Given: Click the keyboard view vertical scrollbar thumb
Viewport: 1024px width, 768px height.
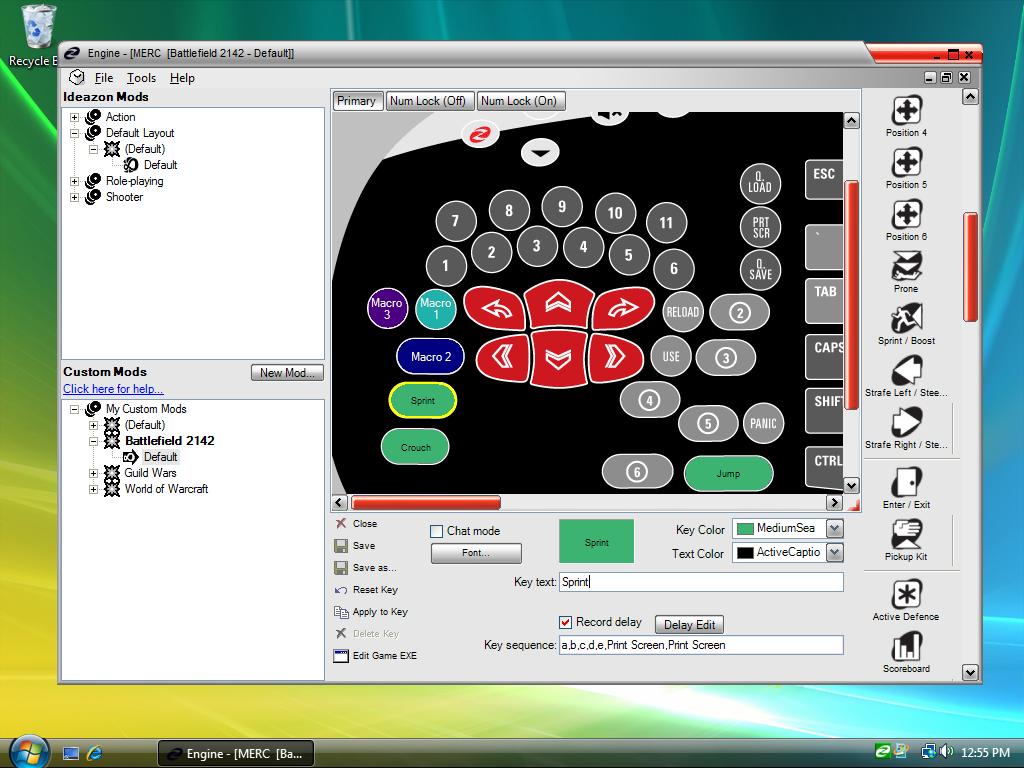Looking at the screenshot, I should pyautogui.click(x=851, y=295).
